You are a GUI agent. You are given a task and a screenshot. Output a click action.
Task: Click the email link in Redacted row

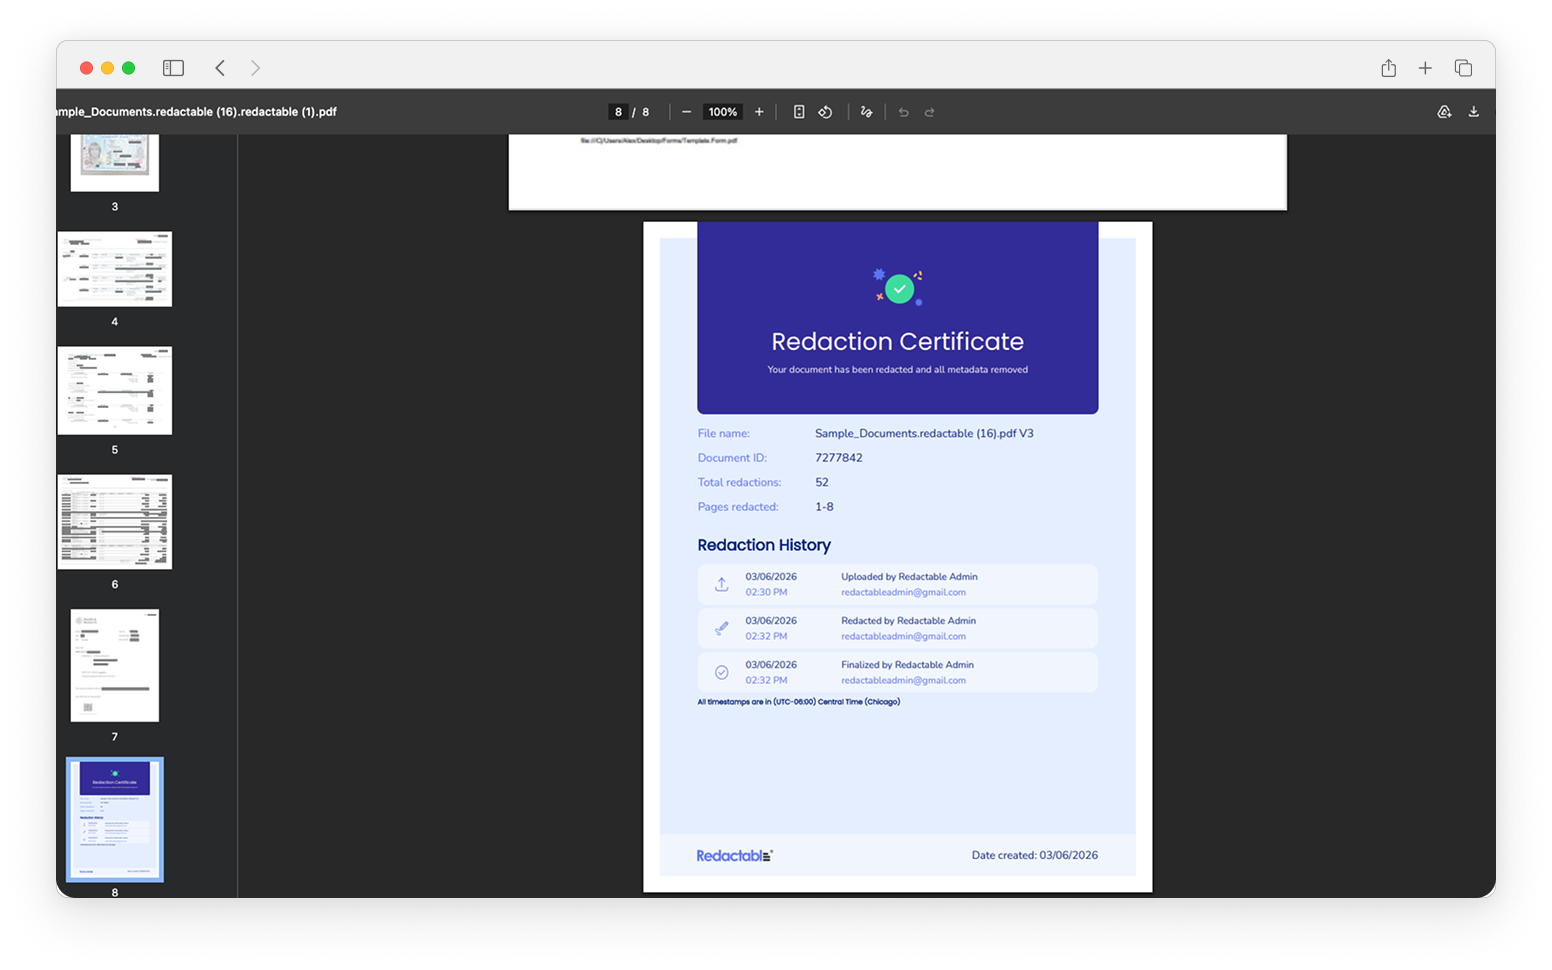903,636
